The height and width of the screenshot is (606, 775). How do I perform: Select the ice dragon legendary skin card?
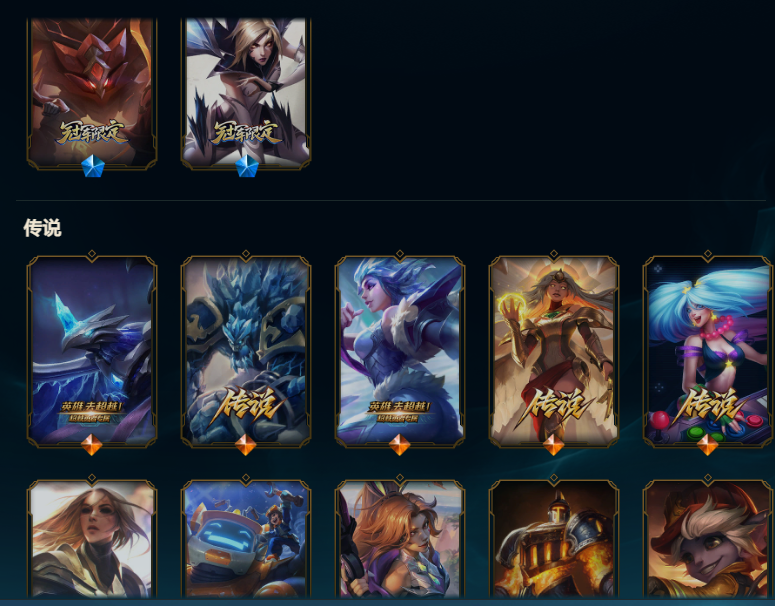[x=92, y=351]
